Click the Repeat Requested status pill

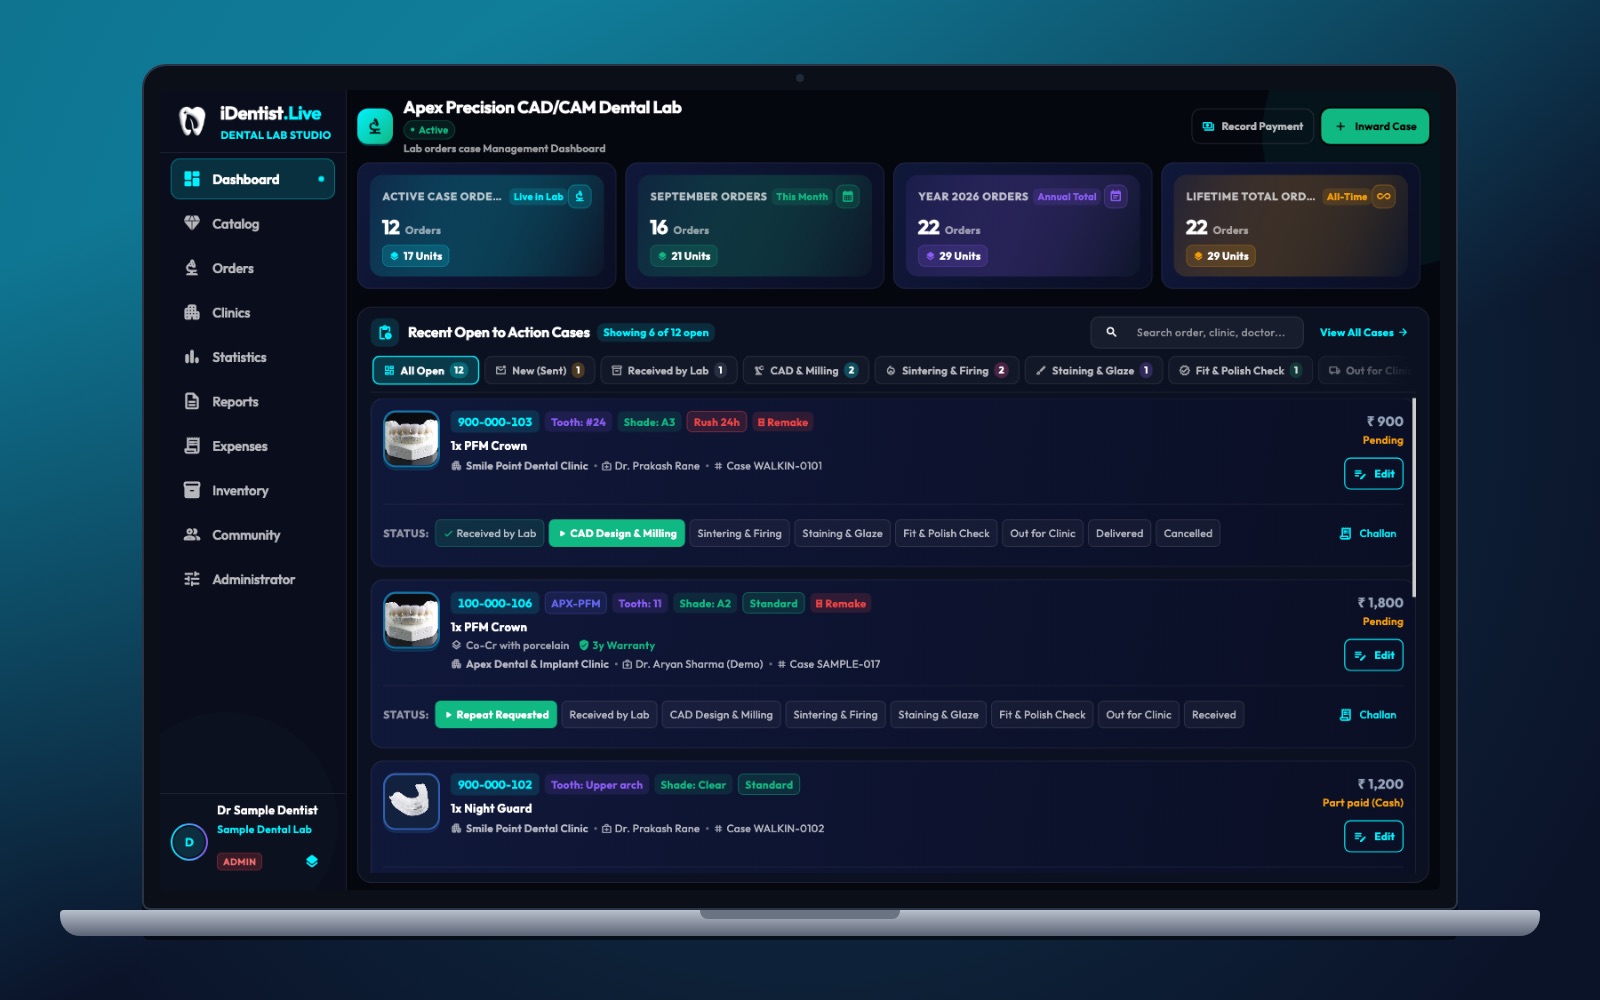pyautogui.click(x=496, y=715)
